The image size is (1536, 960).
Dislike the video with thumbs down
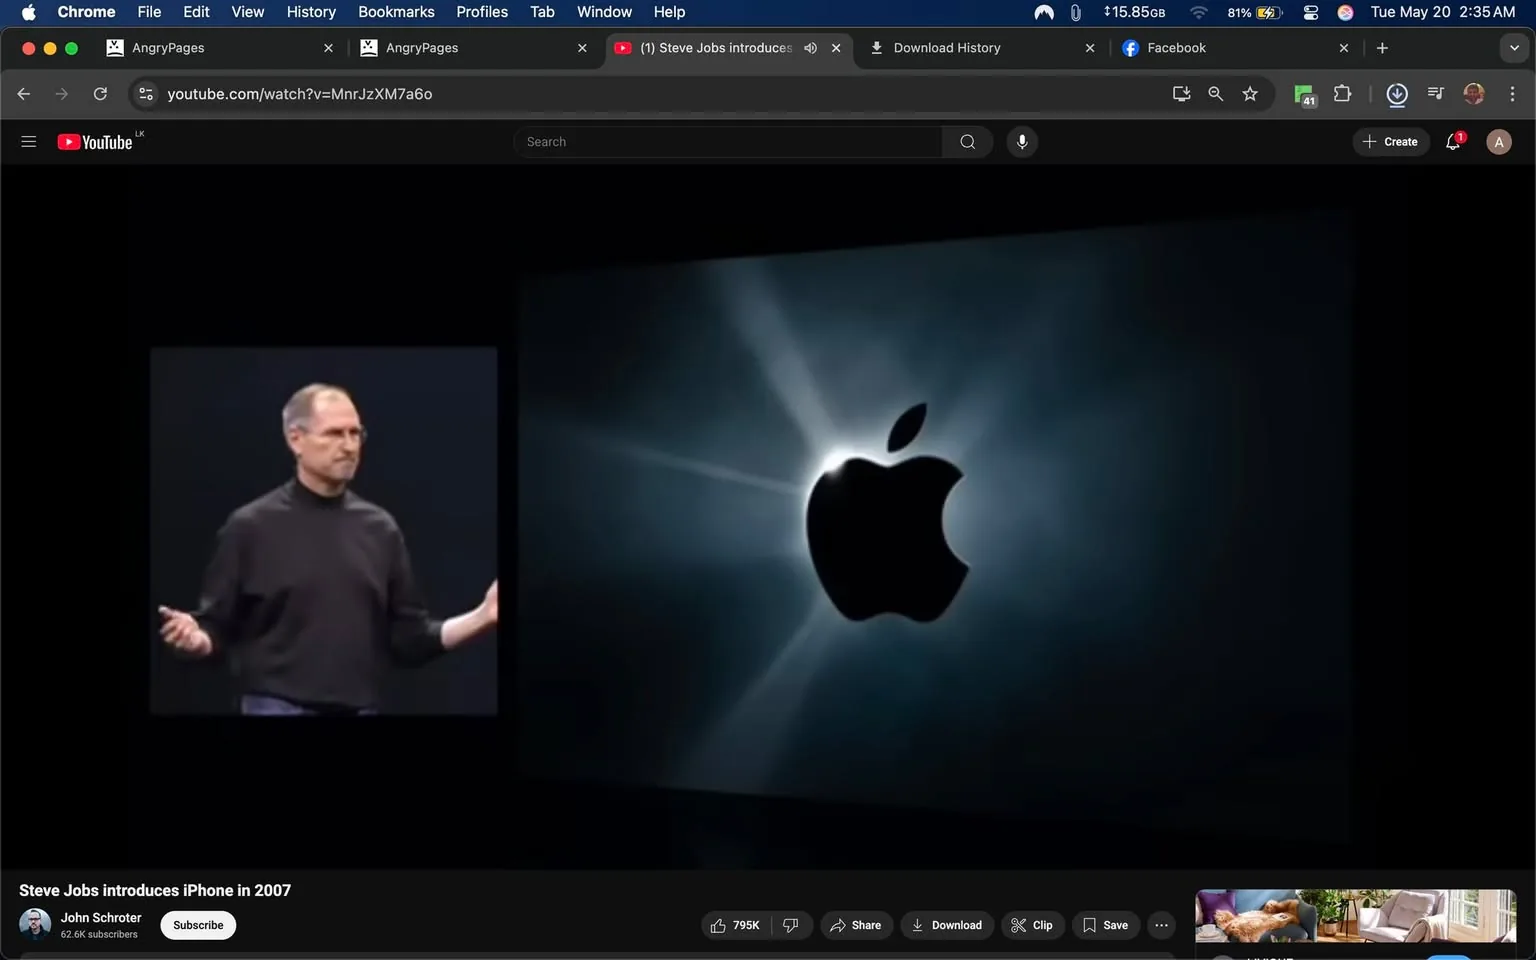pyautogui.click(x=791, y=925)
